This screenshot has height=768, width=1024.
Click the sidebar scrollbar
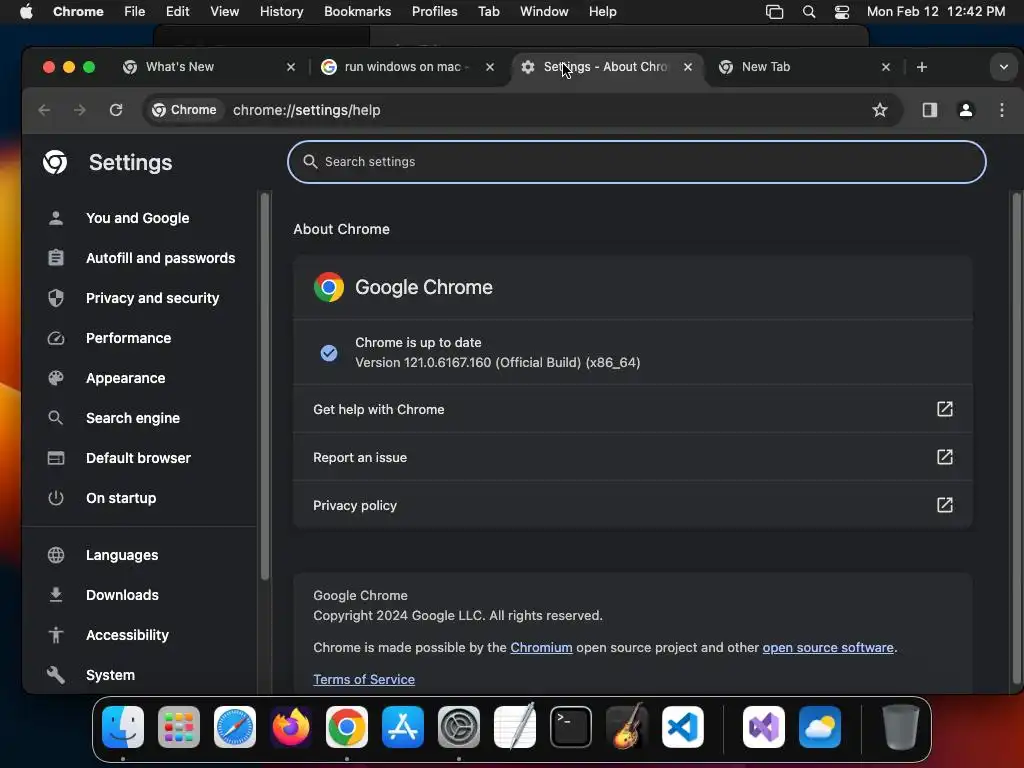[264, 385]
